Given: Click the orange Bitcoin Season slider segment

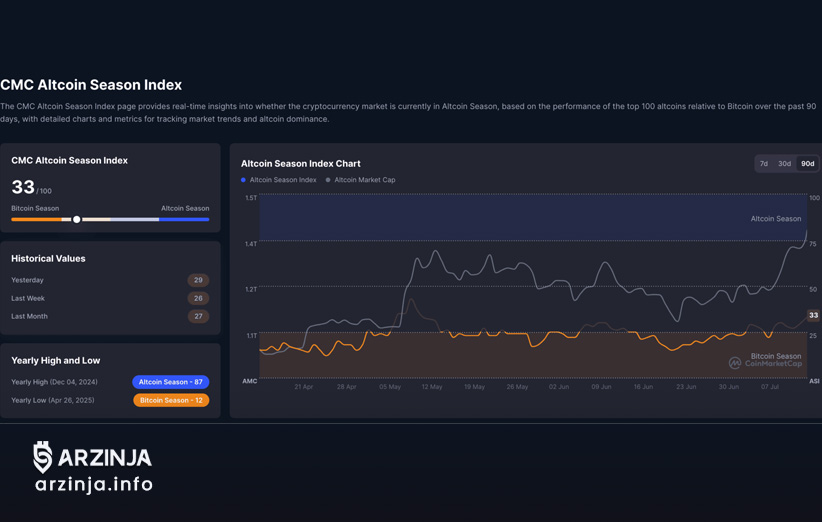Looking at the screenshot, I should (x=36, y=219).
